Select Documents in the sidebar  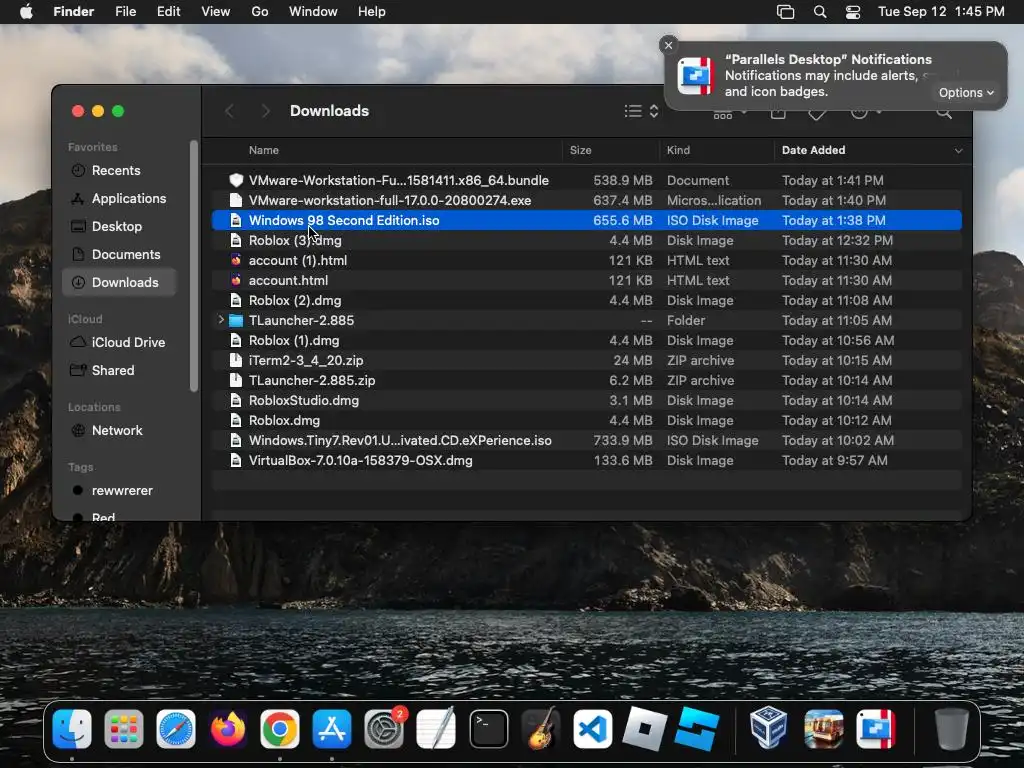(x=119, y=255)
